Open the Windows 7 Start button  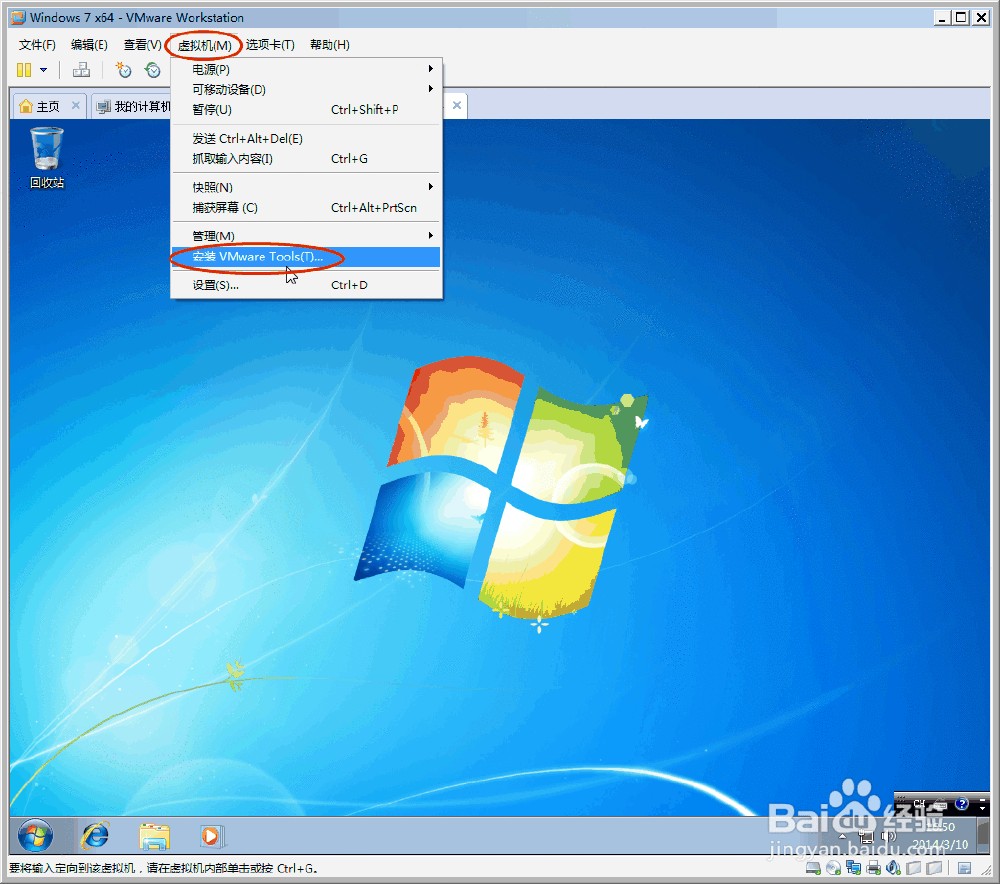(x=35, y=835)
